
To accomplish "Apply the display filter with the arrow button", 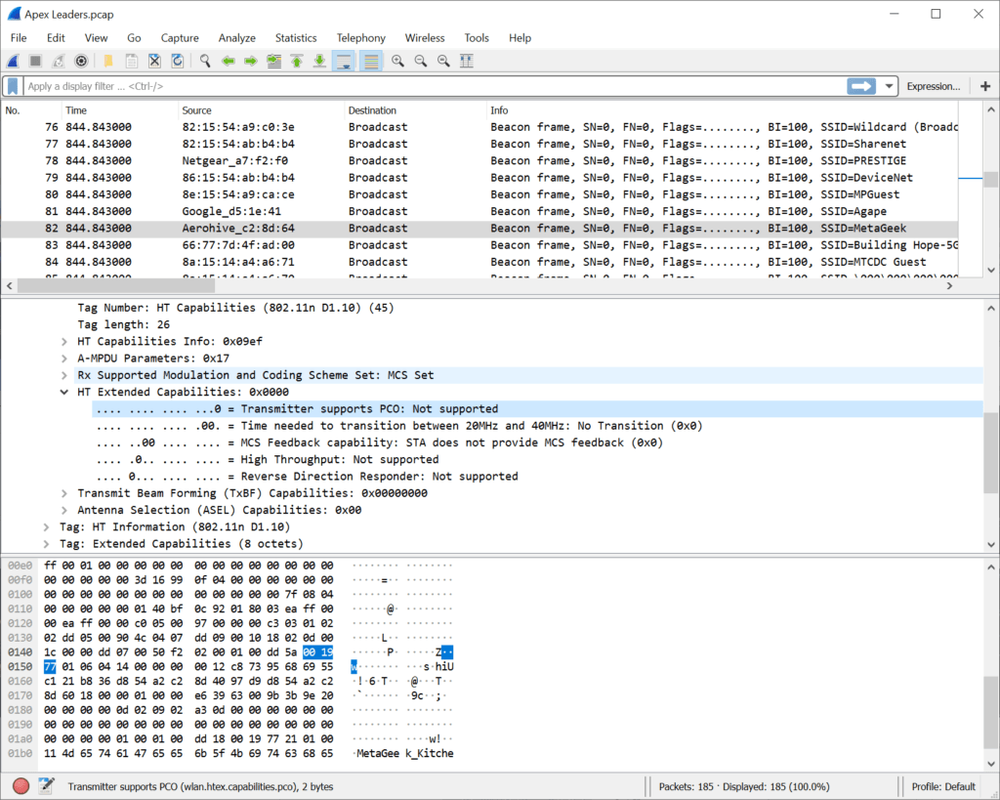I will point(860,86).
